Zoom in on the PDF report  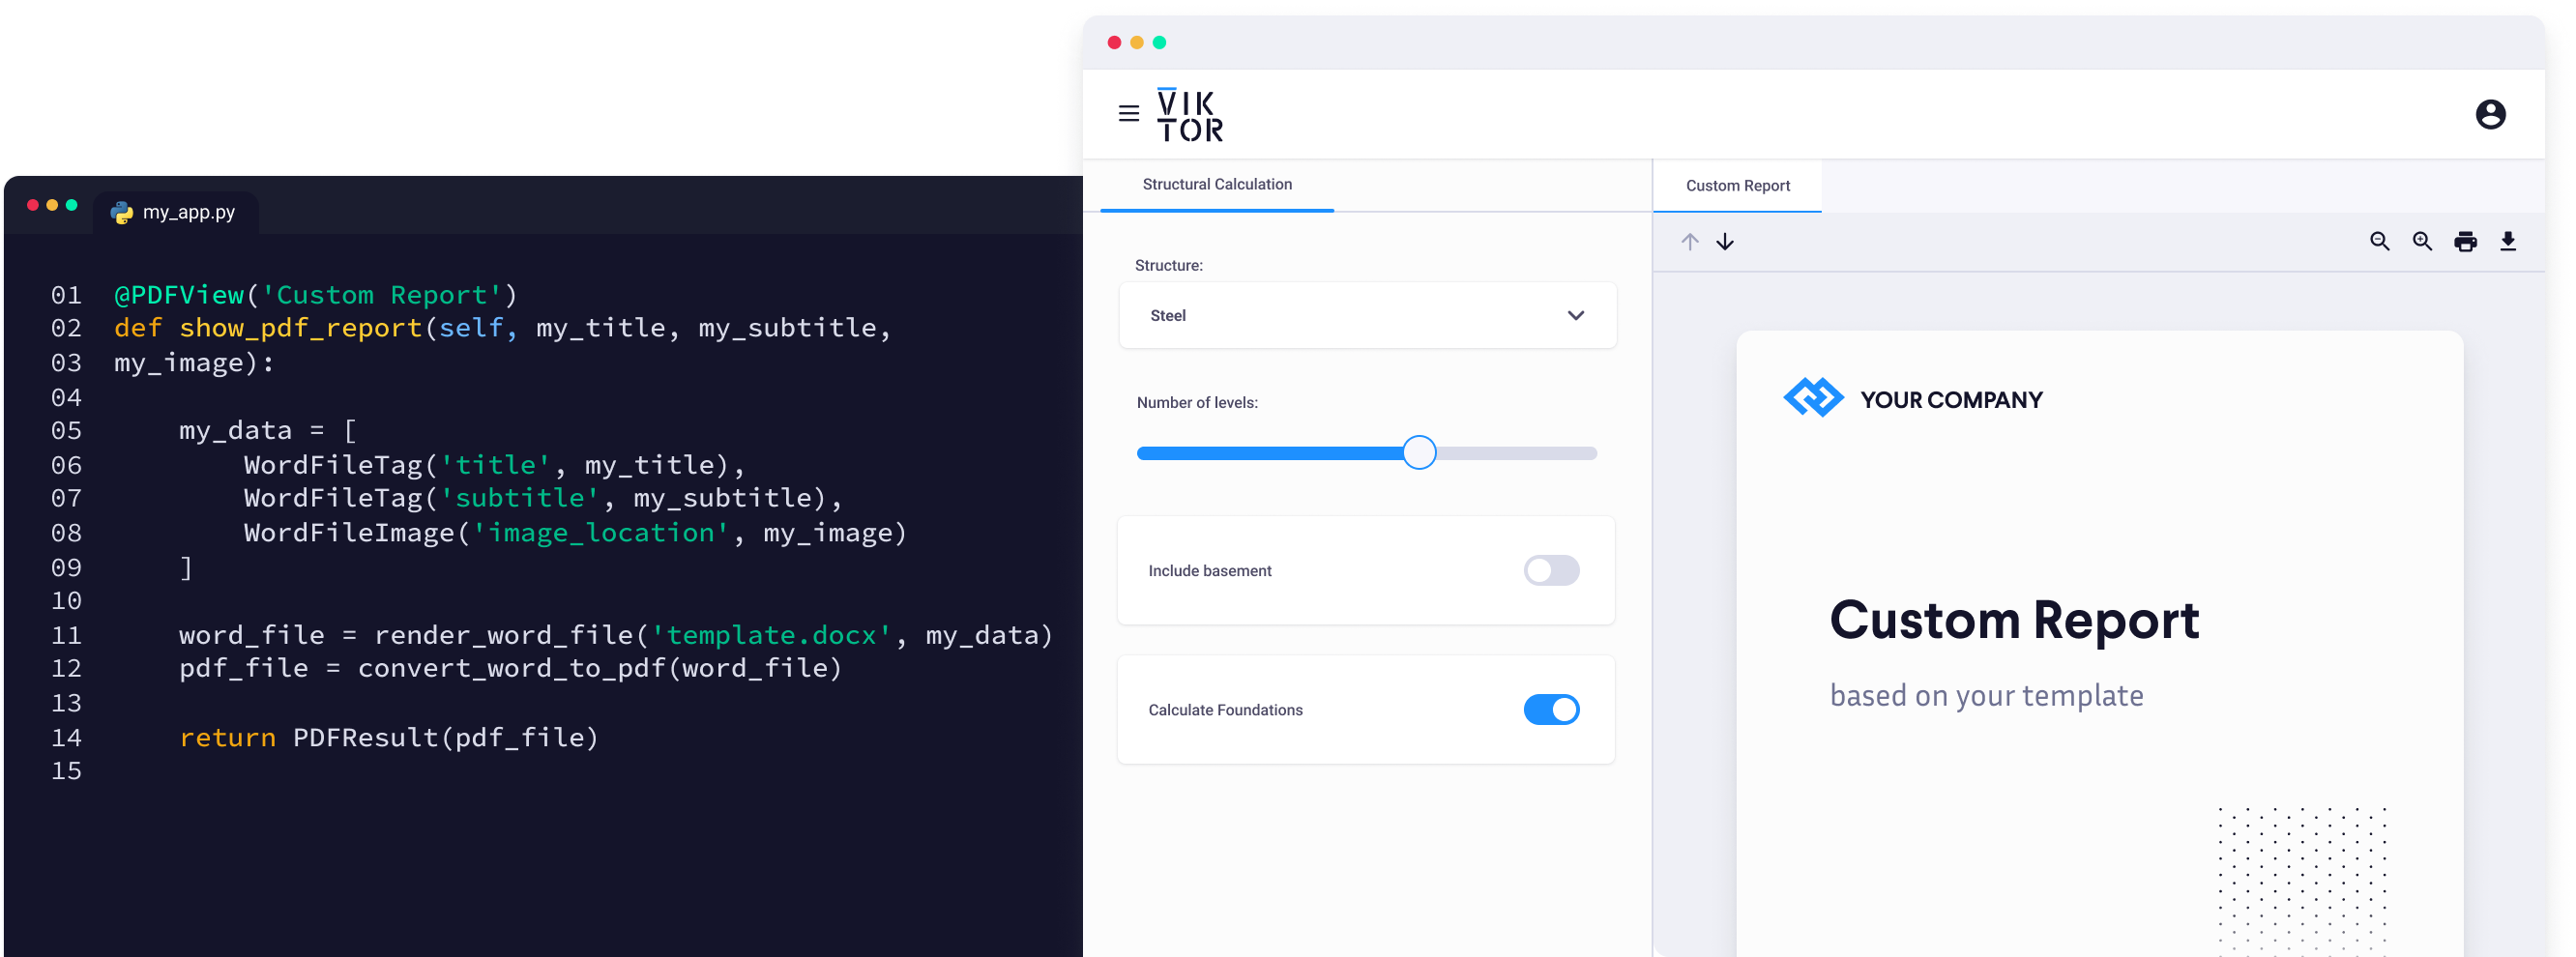click(2422, 242)
